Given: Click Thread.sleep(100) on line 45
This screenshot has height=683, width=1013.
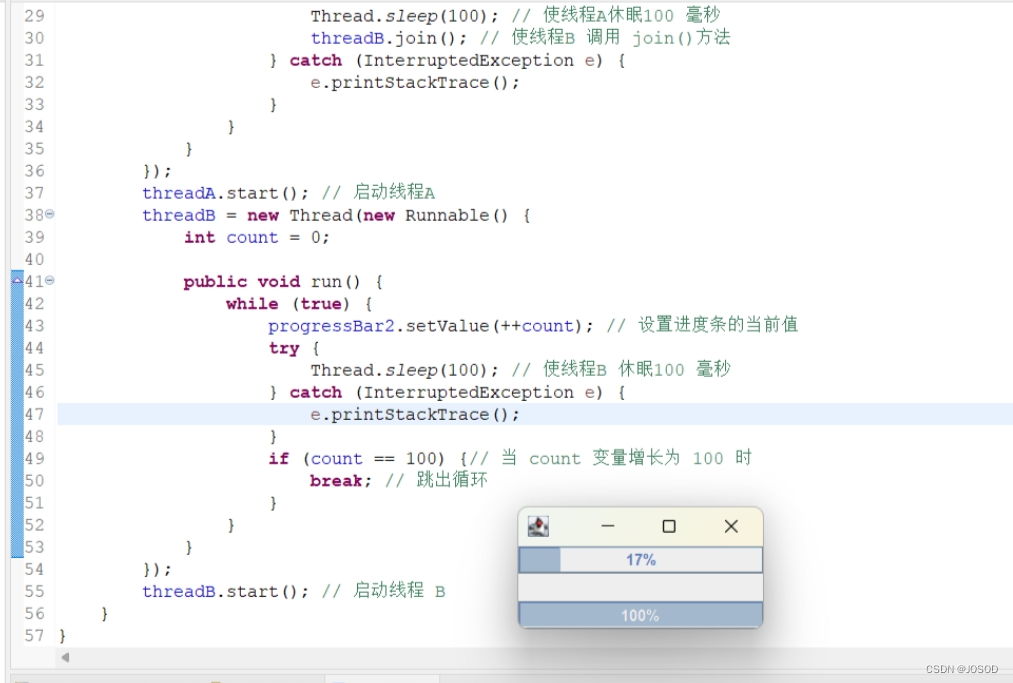Looking at the screenshot, I should pos(404,370).
